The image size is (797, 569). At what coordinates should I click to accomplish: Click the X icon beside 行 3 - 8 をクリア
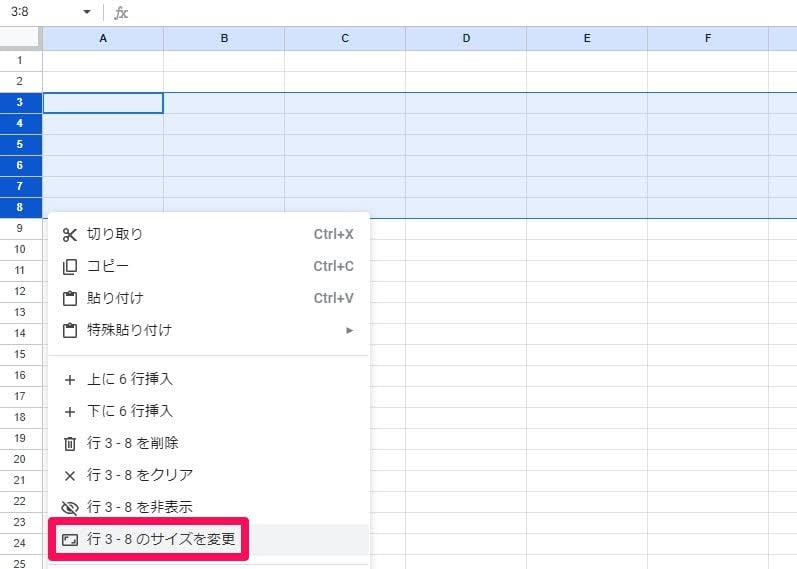[70, 475]
